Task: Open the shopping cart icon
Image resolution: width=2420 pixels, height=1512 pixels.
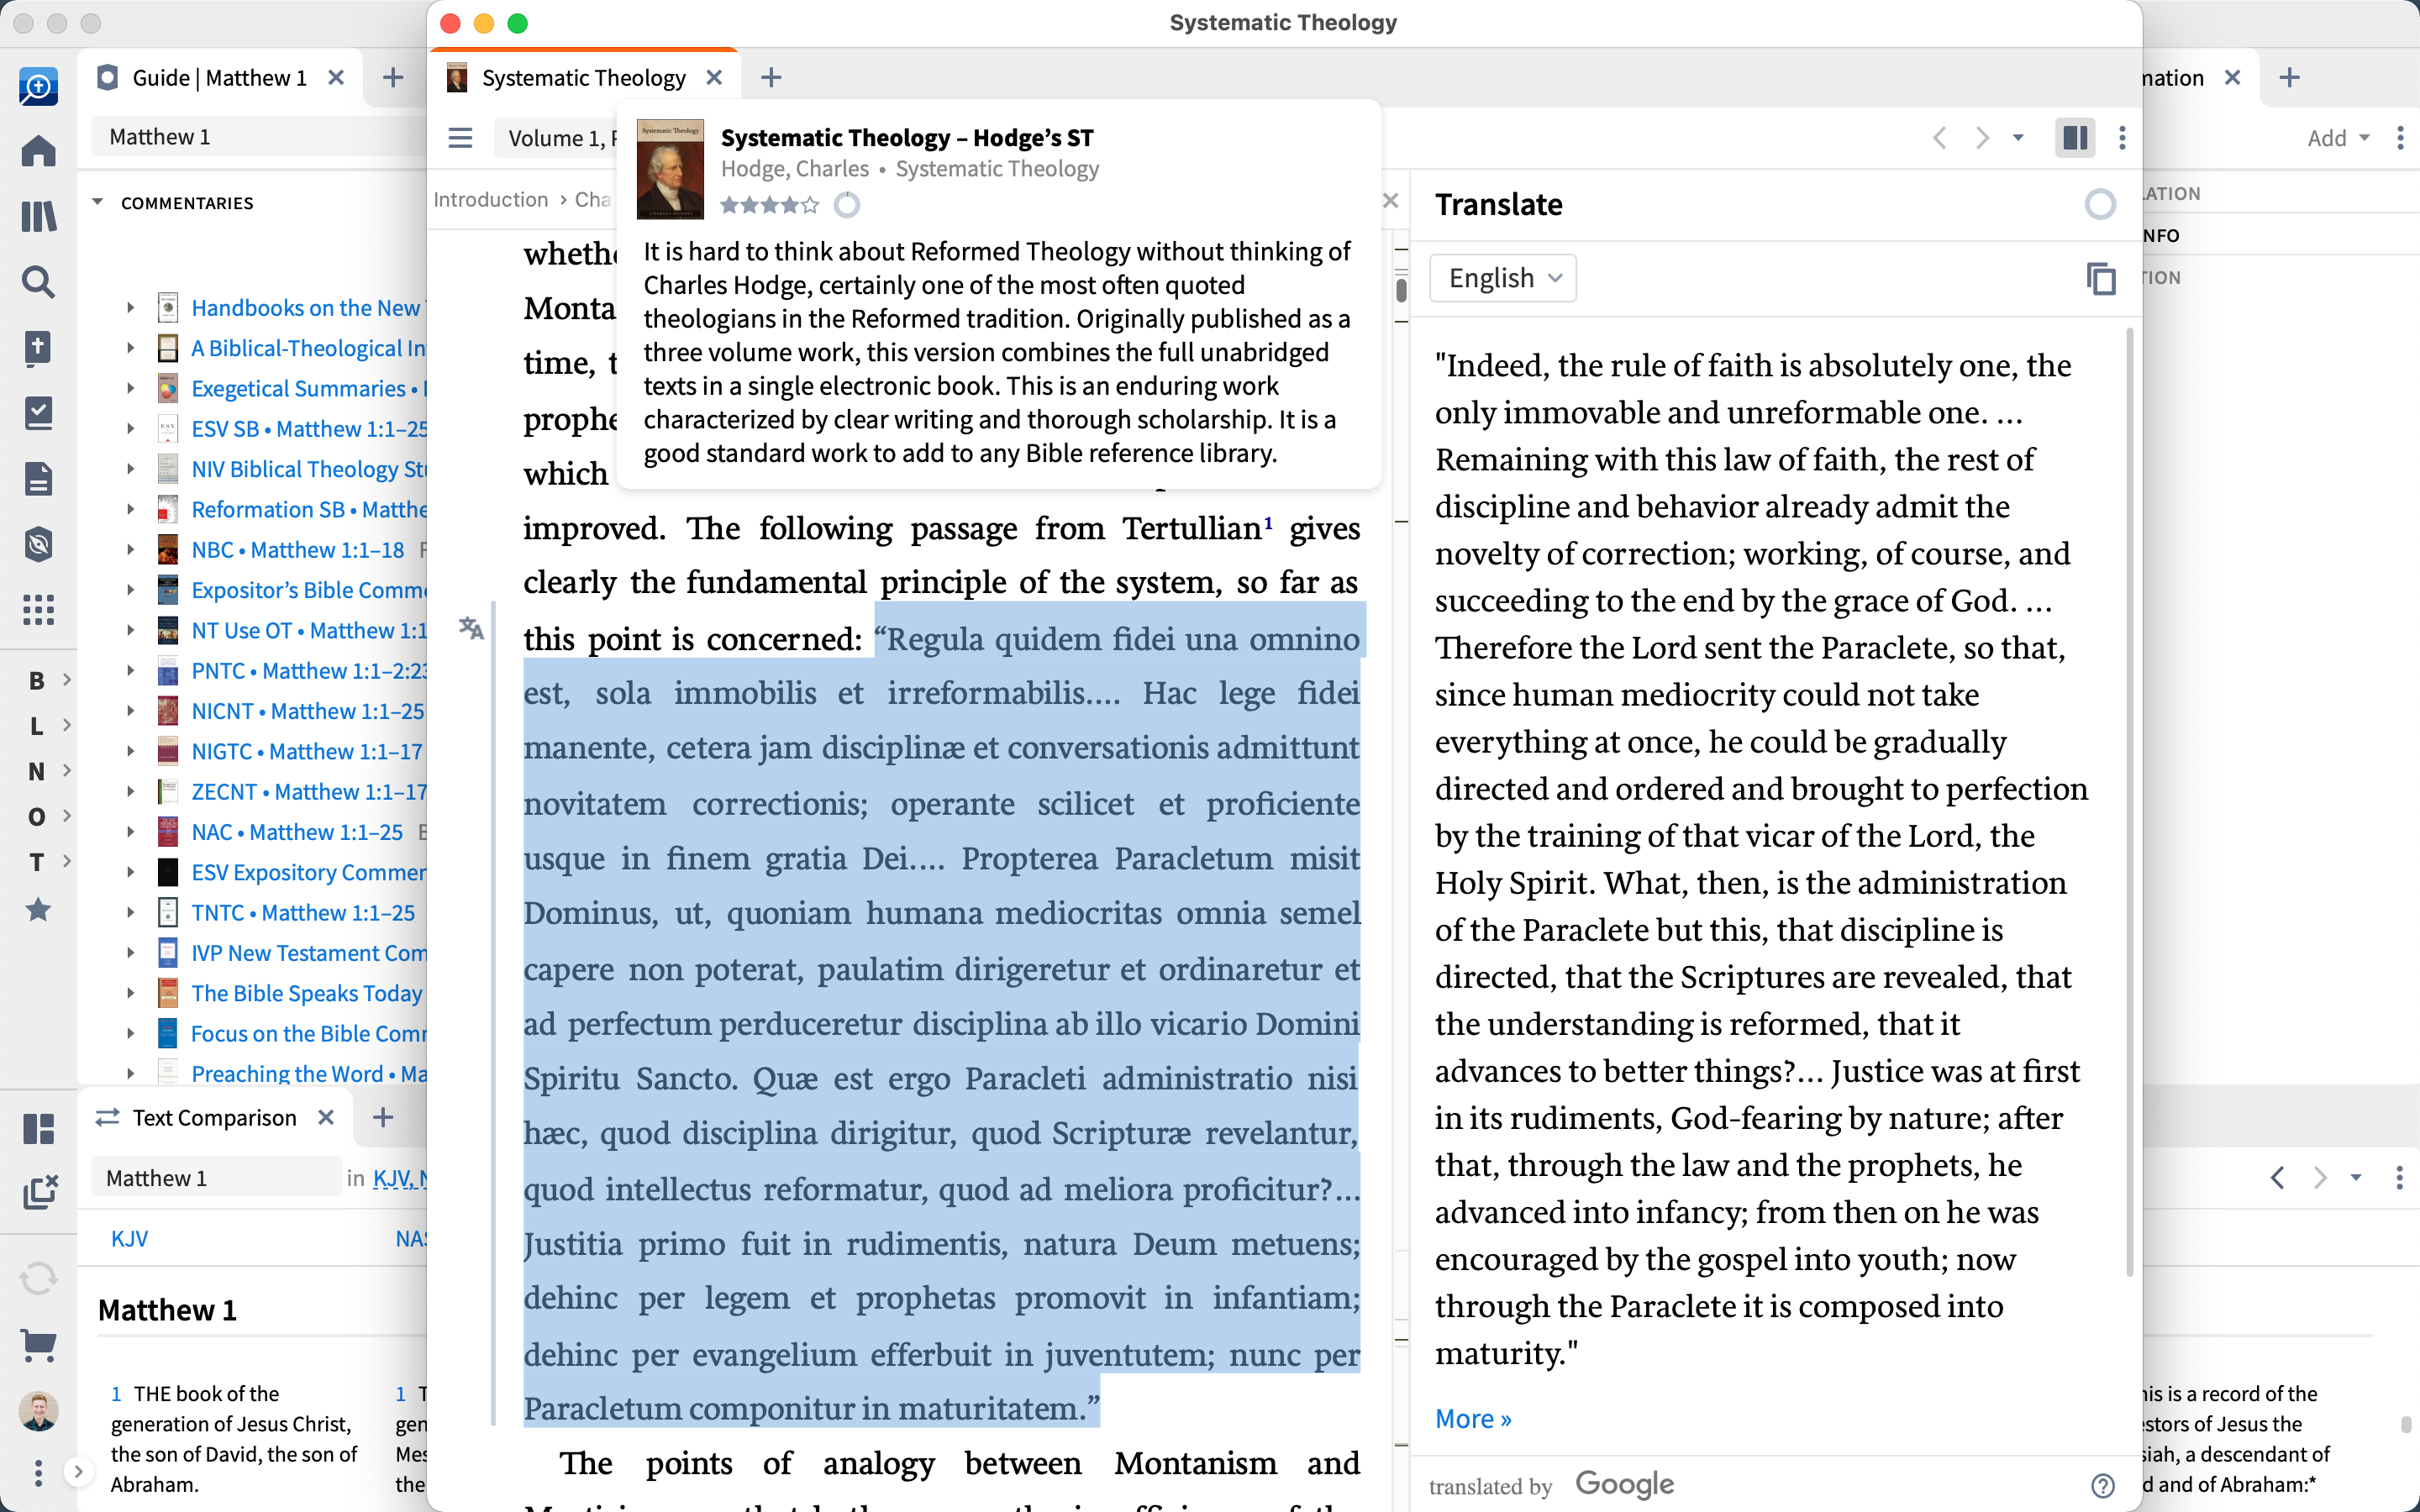Action: tap(38, 1345)
